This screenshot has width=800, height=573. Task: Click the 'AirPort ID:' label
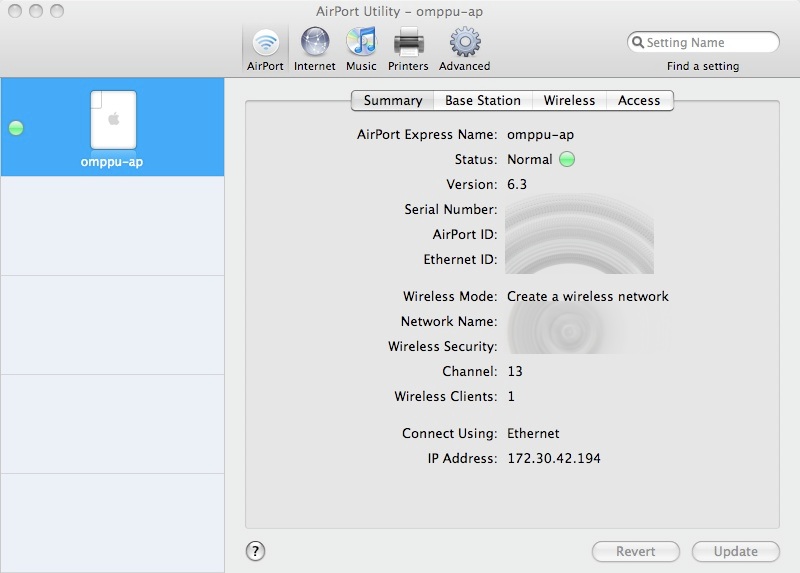tap(465, 234)
